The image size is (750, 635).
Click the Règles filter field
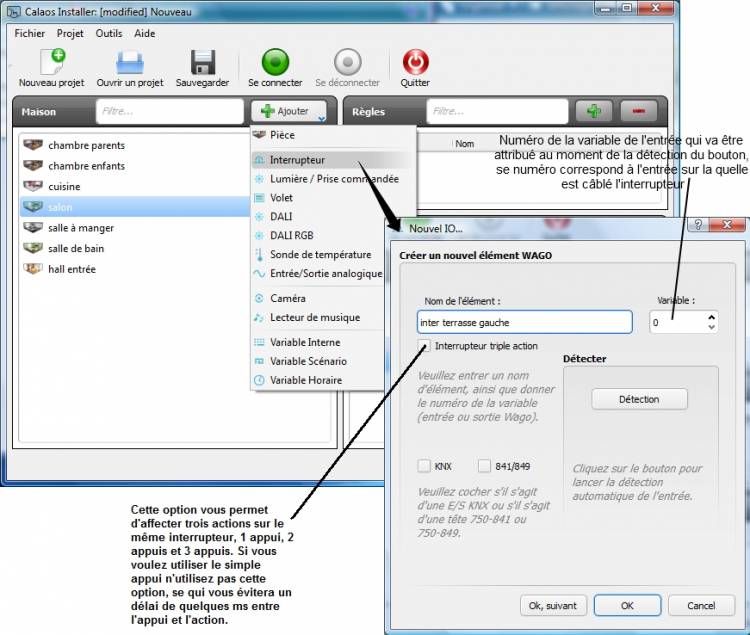point(497,111)
